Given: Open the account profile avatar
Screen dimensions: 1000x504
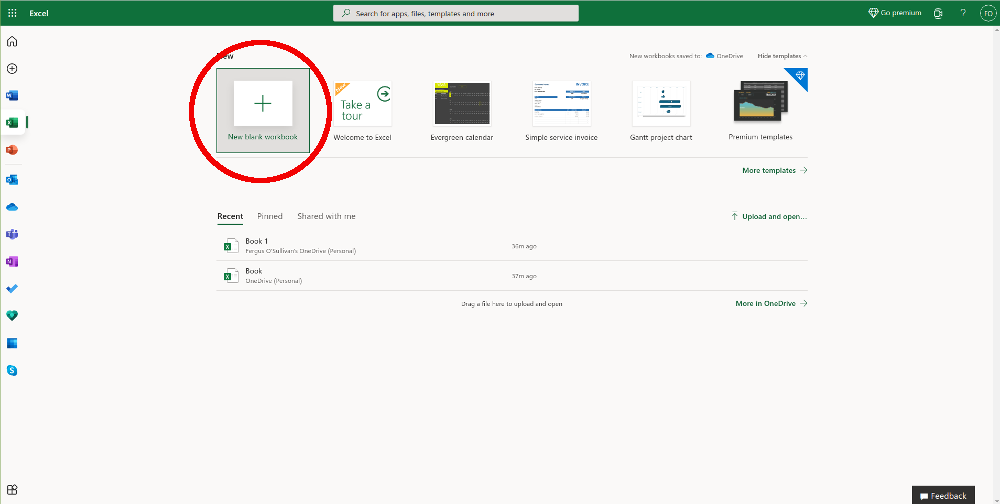Looking at the screenshot, I should 986,13.
